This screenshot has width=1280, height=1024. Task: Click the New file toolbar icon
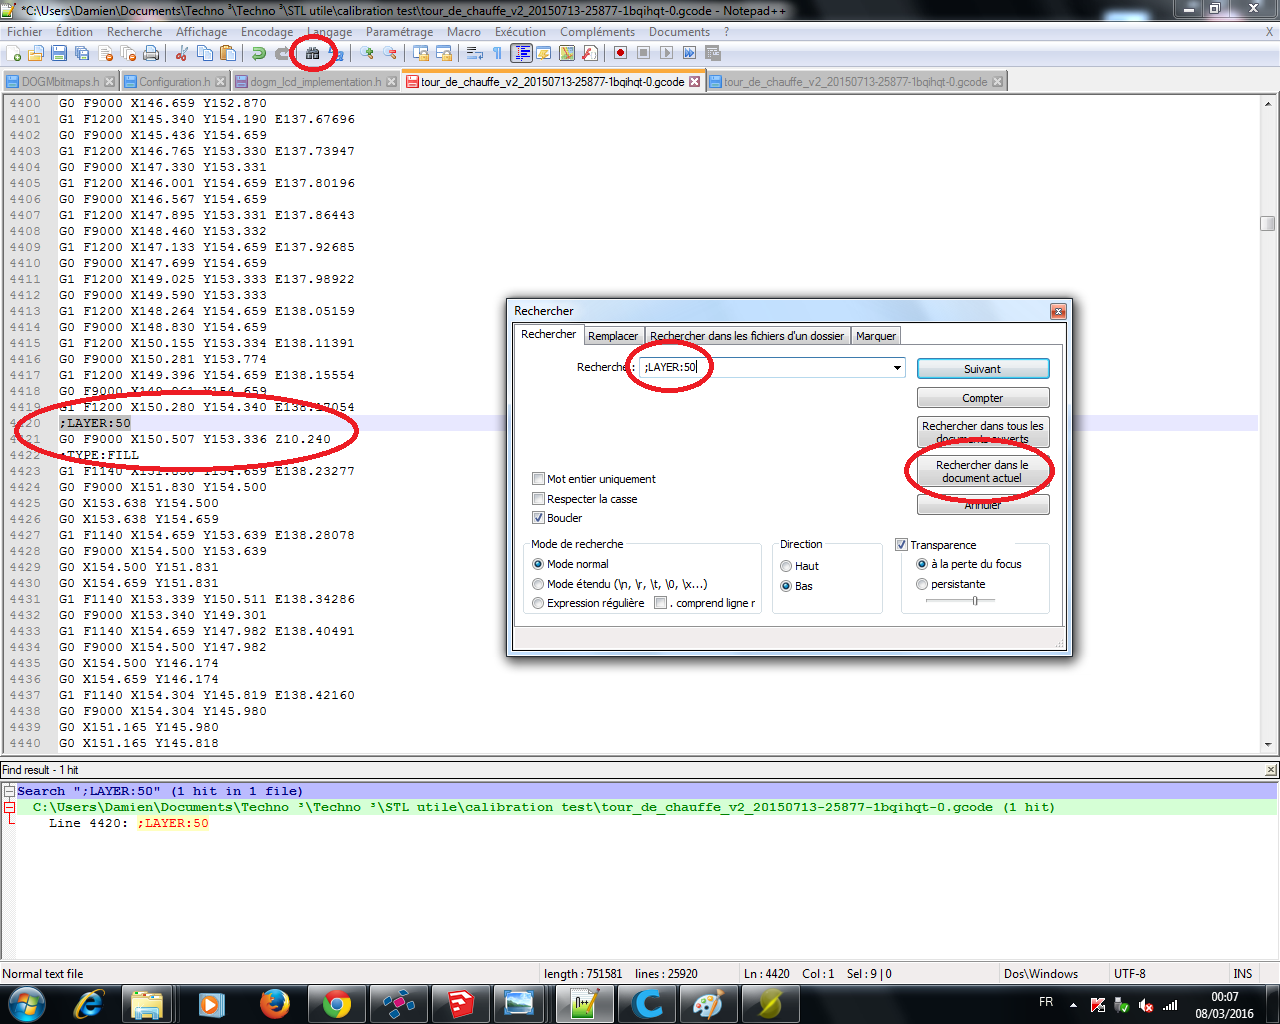14,53
